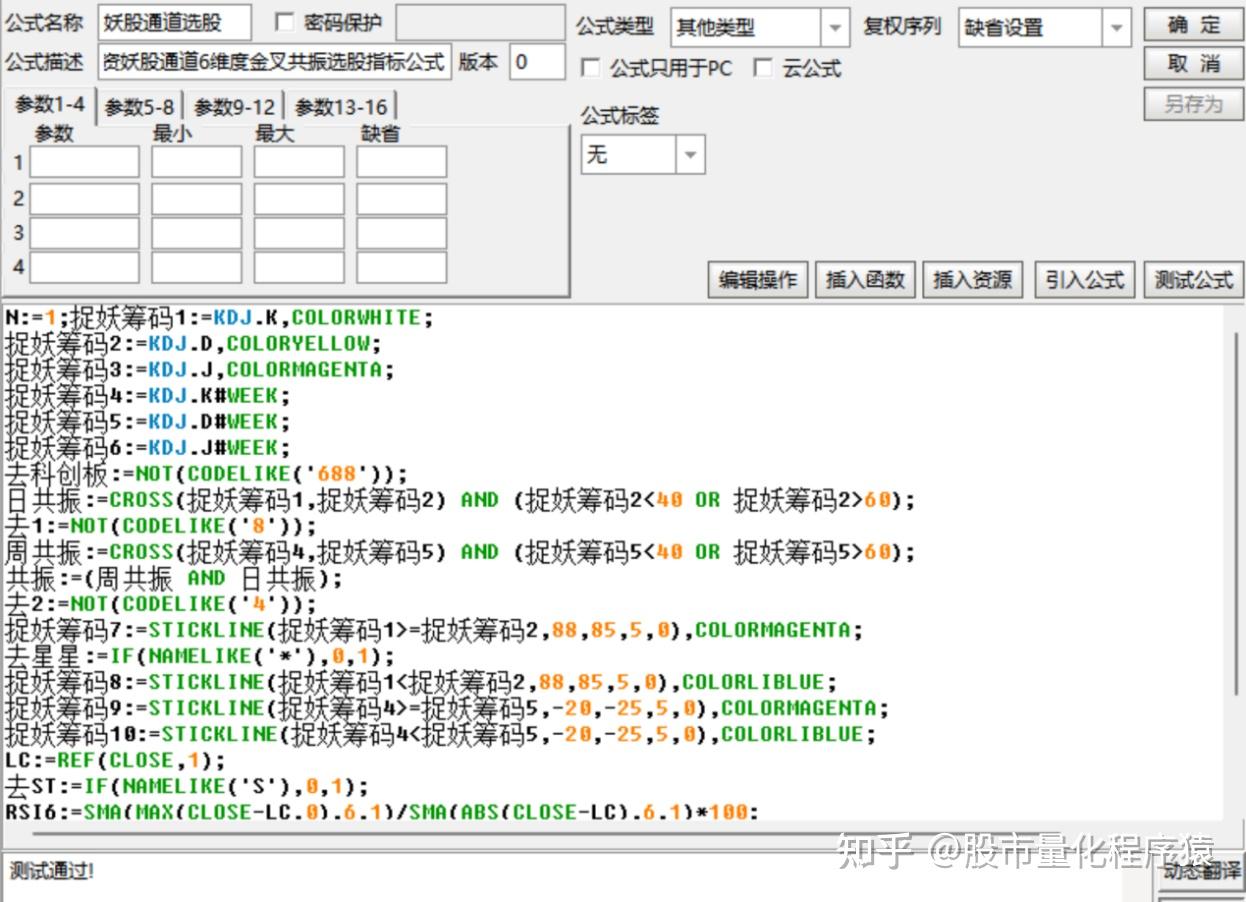Switch to the 参数5-8 tab
Viewport: 1246px width, 902px height.
point(140,108)
